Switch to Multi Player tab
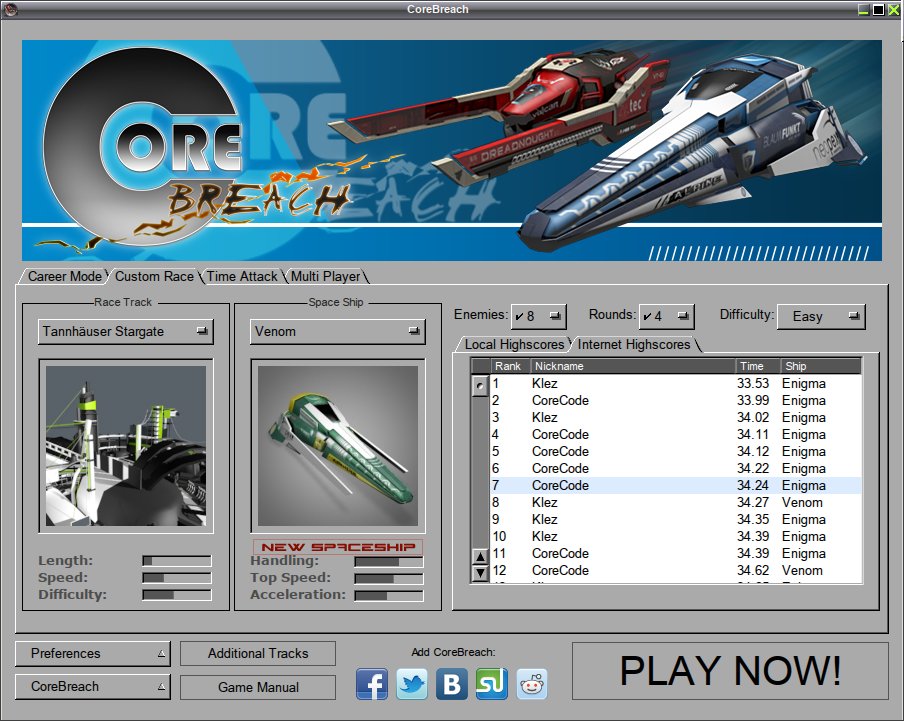904x721 pixels. (x=326, y=277)
